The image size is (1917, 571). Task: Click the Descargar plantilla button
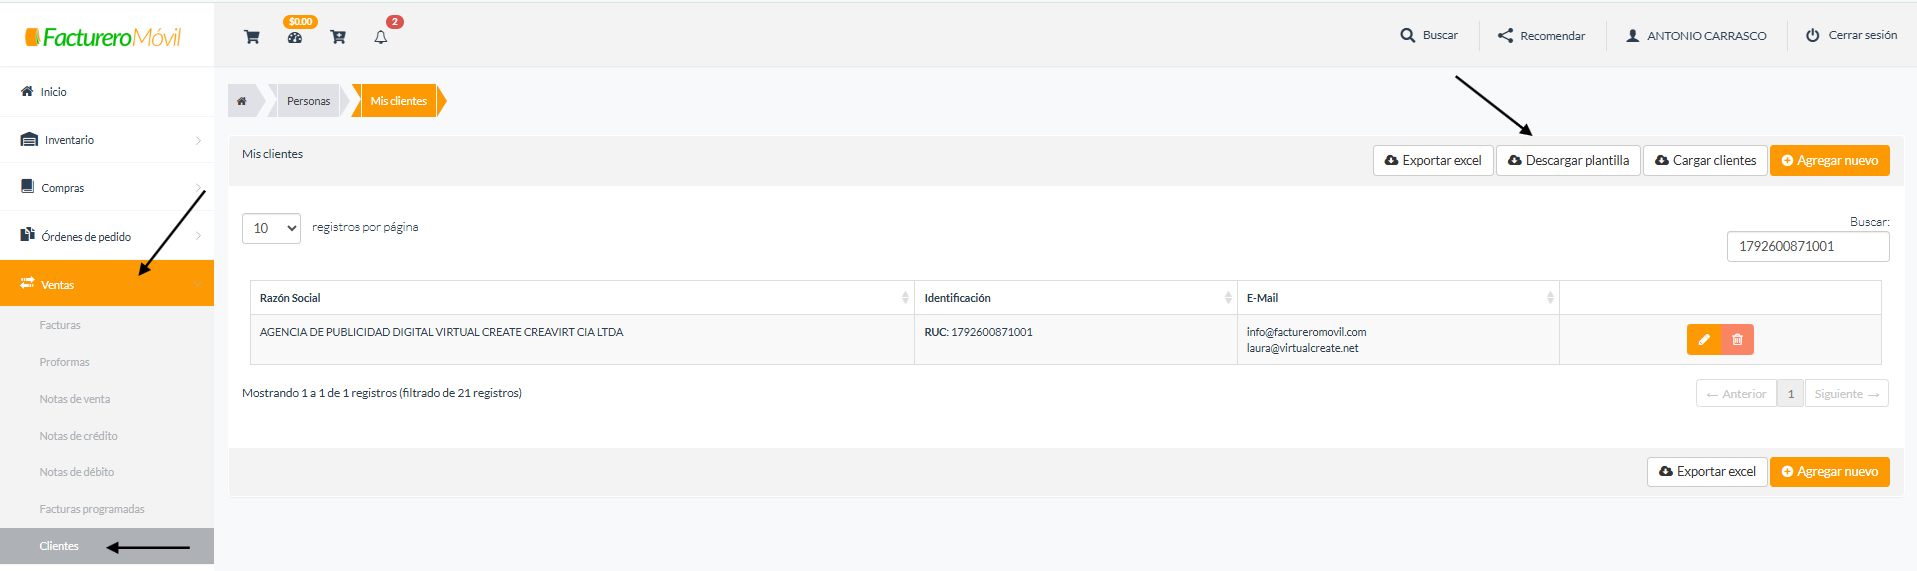pos(1568,160)
